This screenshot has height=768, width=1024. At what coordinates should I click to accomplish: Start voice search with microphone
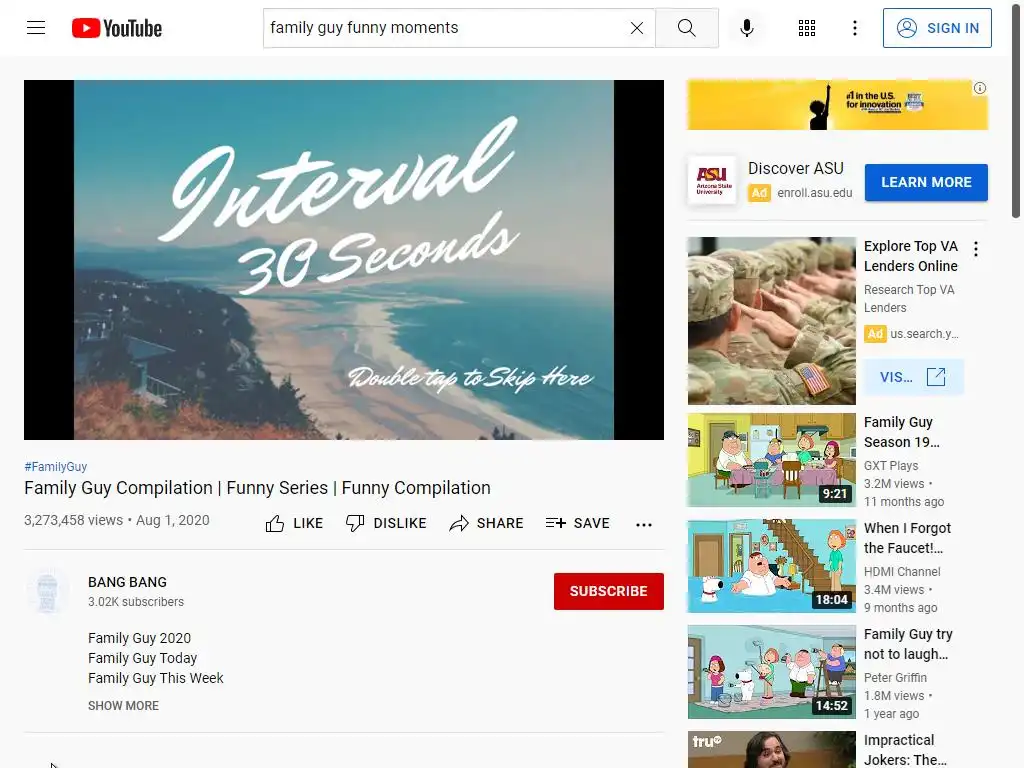(746, 27)
